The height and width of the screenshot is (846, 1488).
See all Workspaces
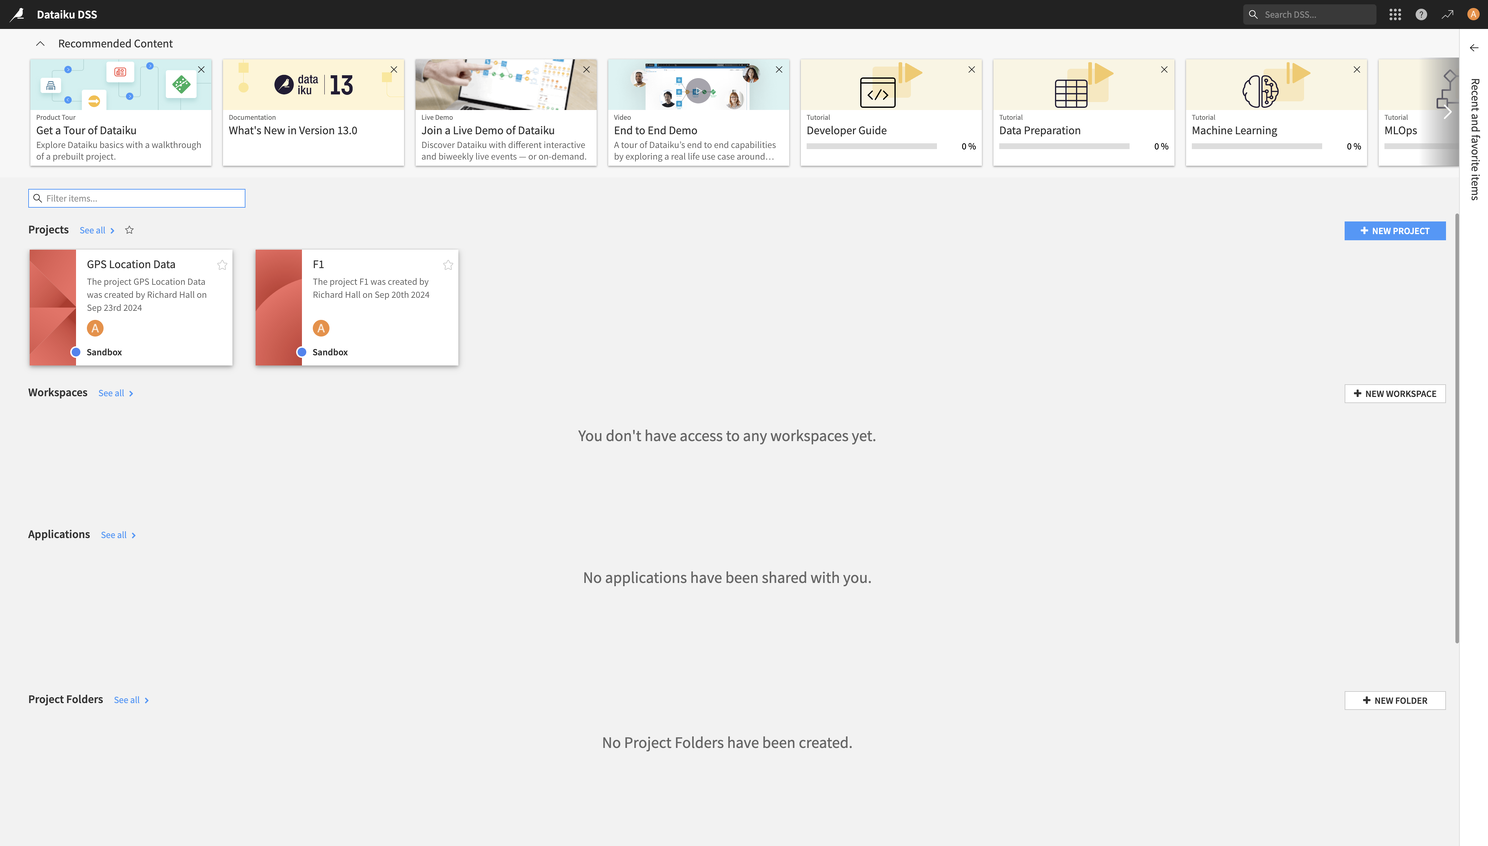[116, 394]
